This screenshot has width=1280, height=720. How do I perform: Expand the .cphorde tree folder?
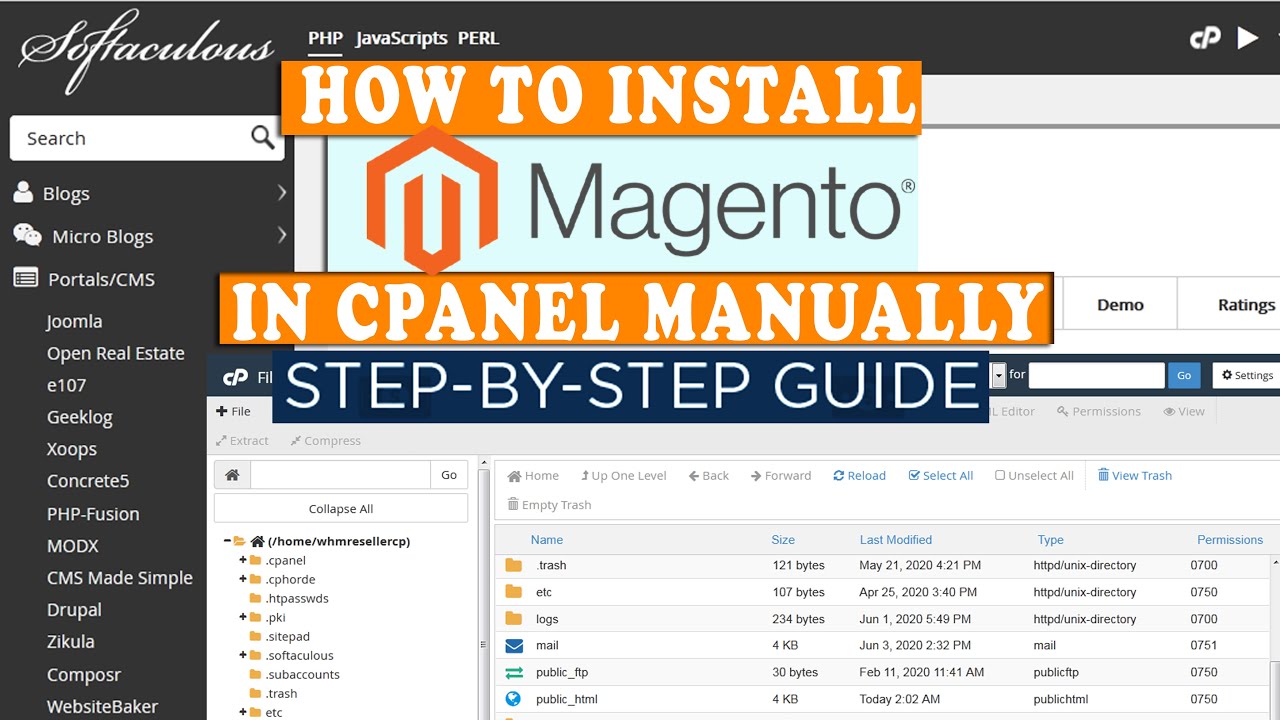[x=242, y=579]
